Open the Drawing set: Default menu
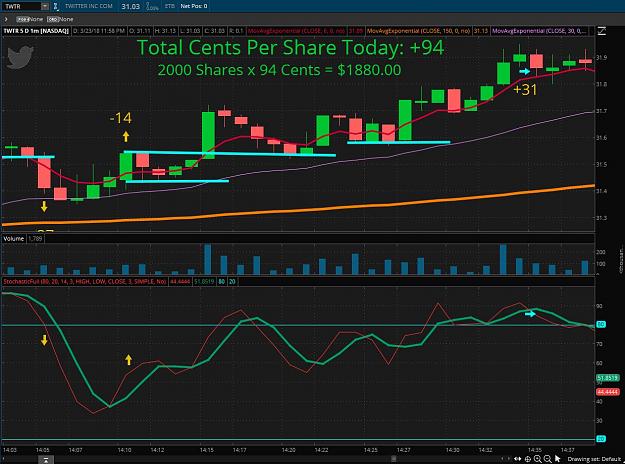The height and width of the screenshot is (464, 625). coord(594,460)
